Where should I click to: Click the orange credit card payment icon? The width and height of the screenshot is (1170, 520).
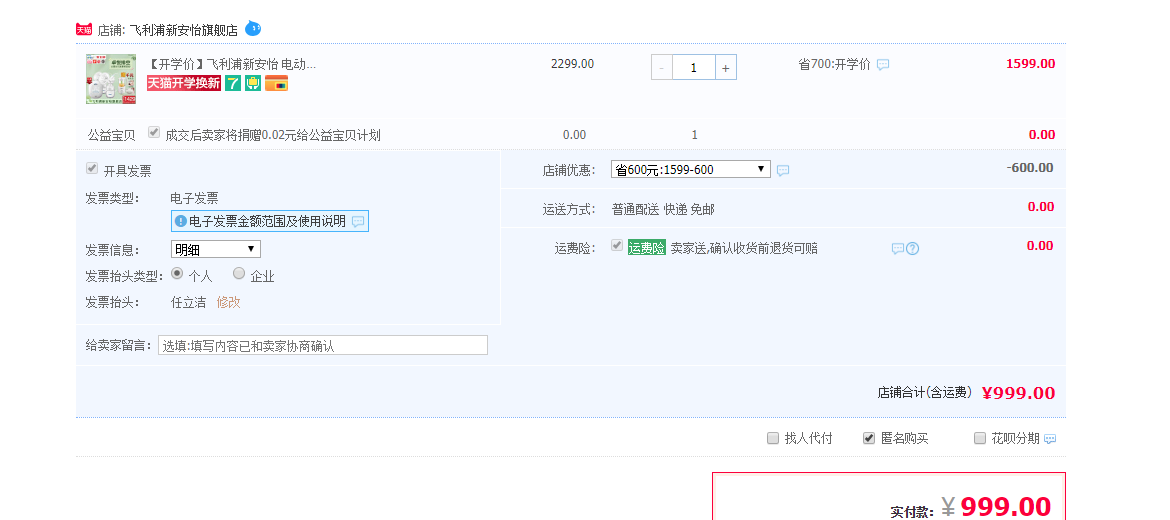tap(276, 83)
